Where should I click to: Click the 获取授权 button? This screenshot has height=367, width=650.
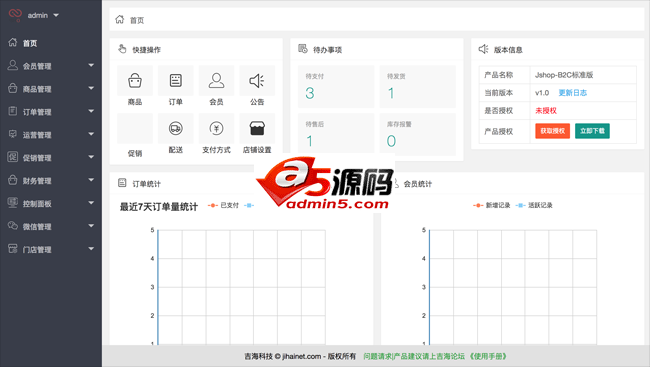tap(552, 131)
